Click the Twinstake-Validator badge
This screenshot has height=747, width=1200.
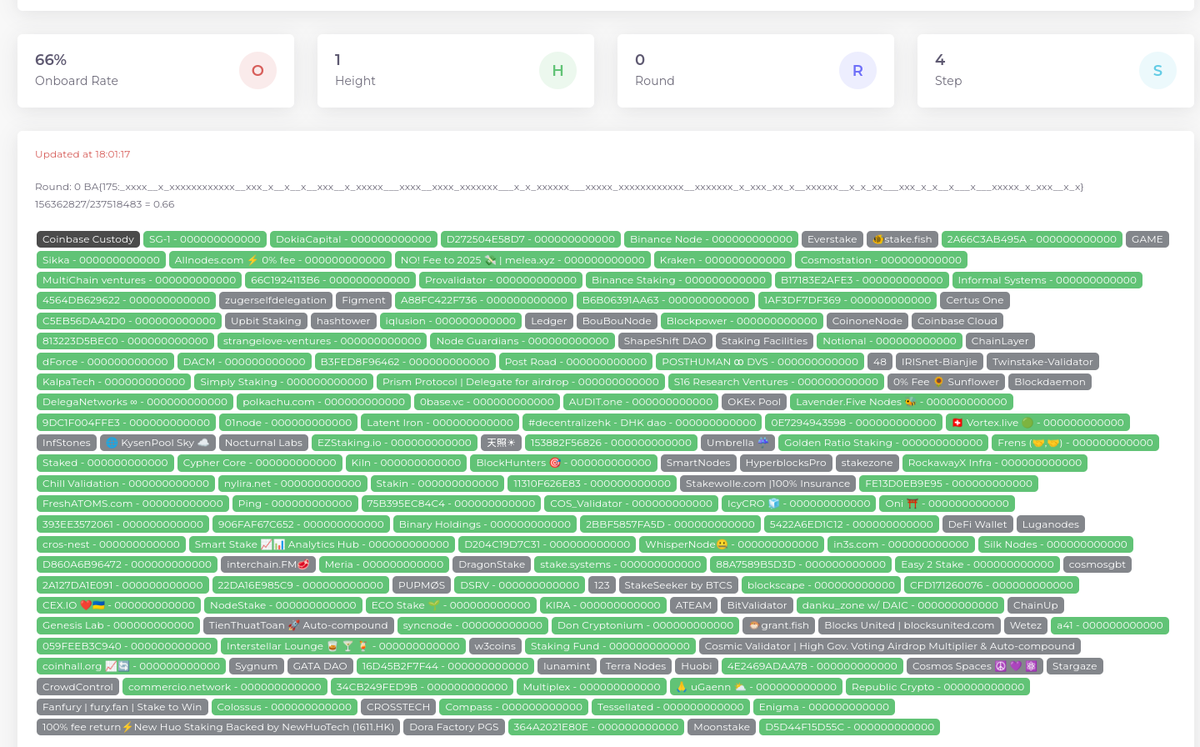point(1043,361)
